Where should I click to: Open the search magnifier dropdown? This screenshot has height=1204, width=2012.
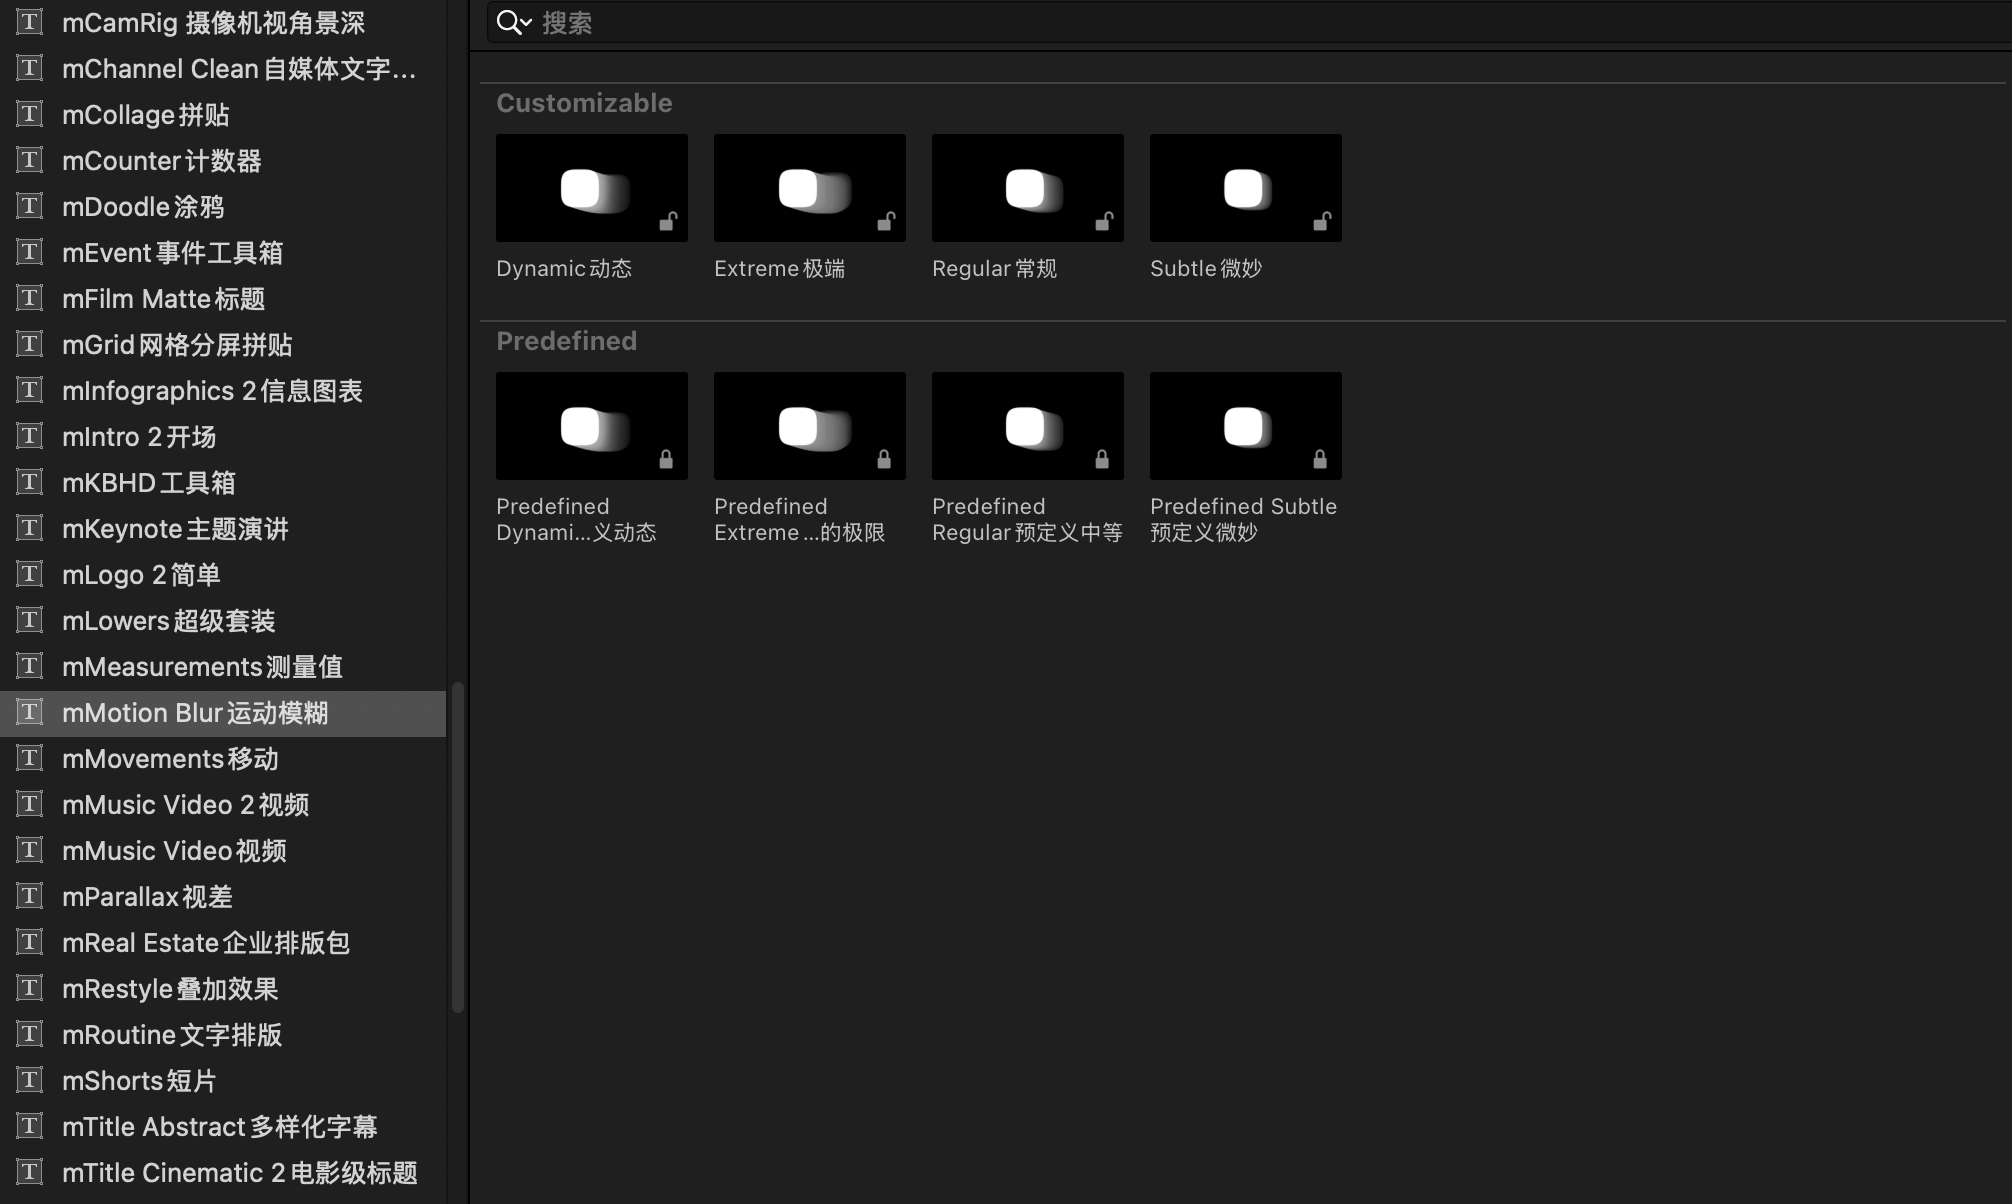(514, 22)
